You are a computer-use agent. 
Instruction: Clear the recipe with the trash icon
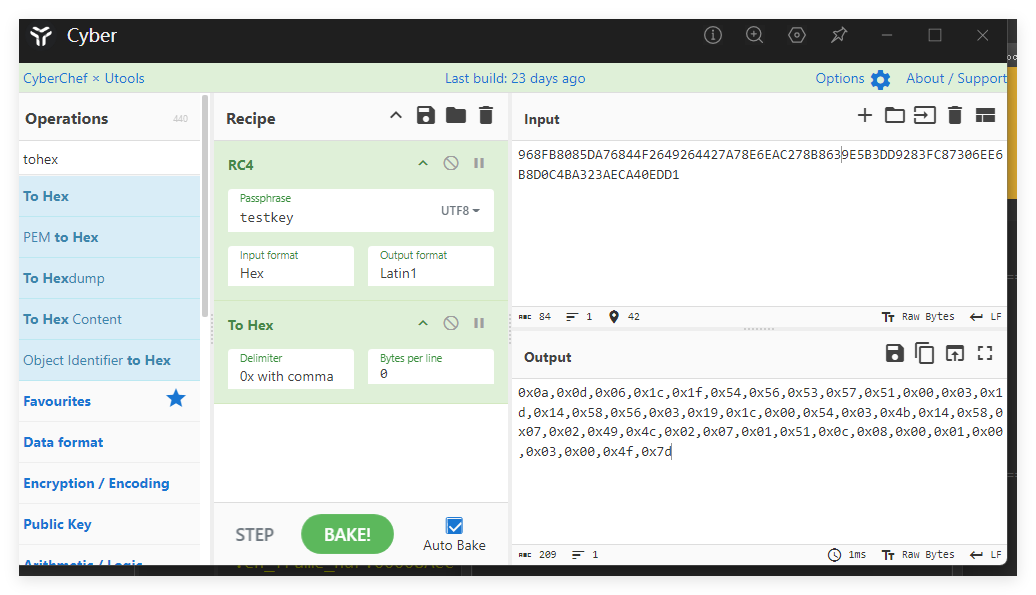pos(486,116)
